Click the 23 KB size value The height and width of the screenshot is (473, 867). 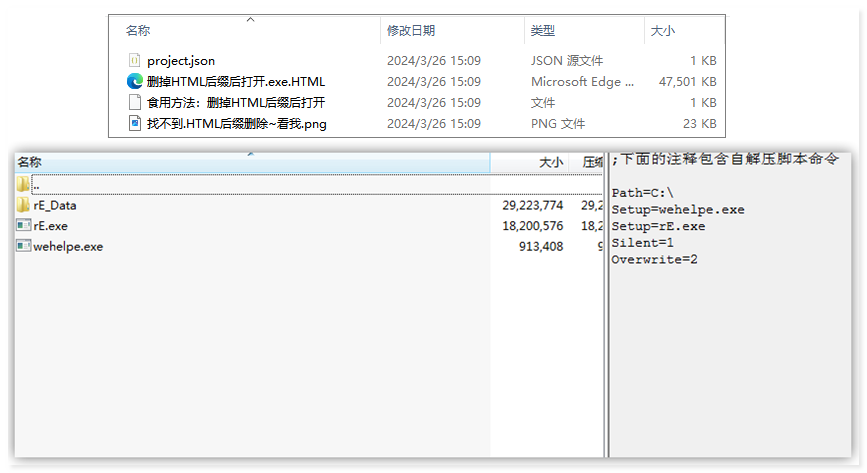[699, 123]
